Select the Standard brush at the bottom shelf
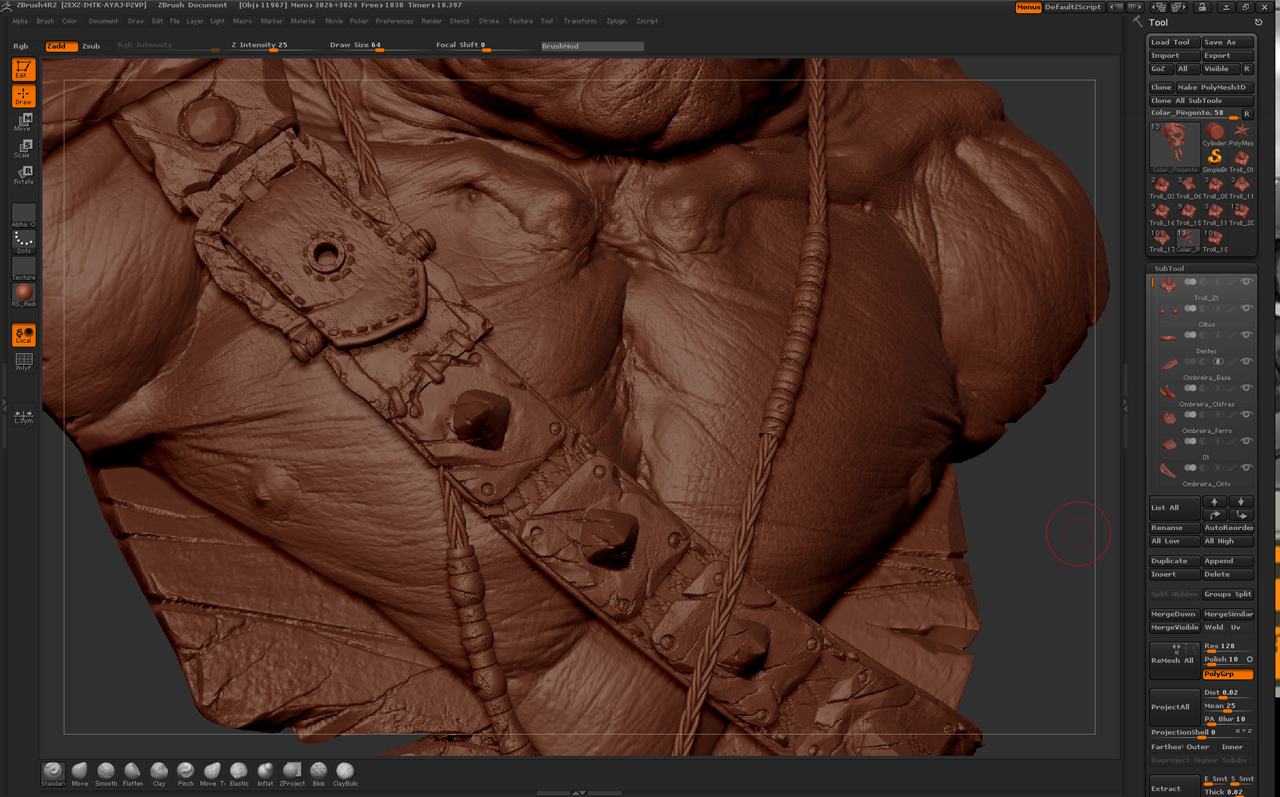1280x797 pixels. point(53,773)
